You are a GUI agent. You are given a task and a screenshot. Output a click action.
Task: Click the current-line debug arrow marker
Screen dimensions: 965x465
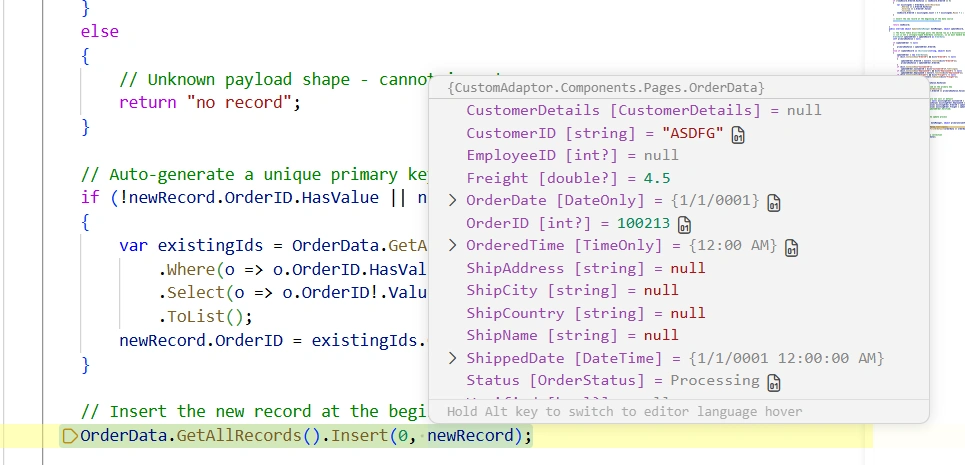coord(70,436)
